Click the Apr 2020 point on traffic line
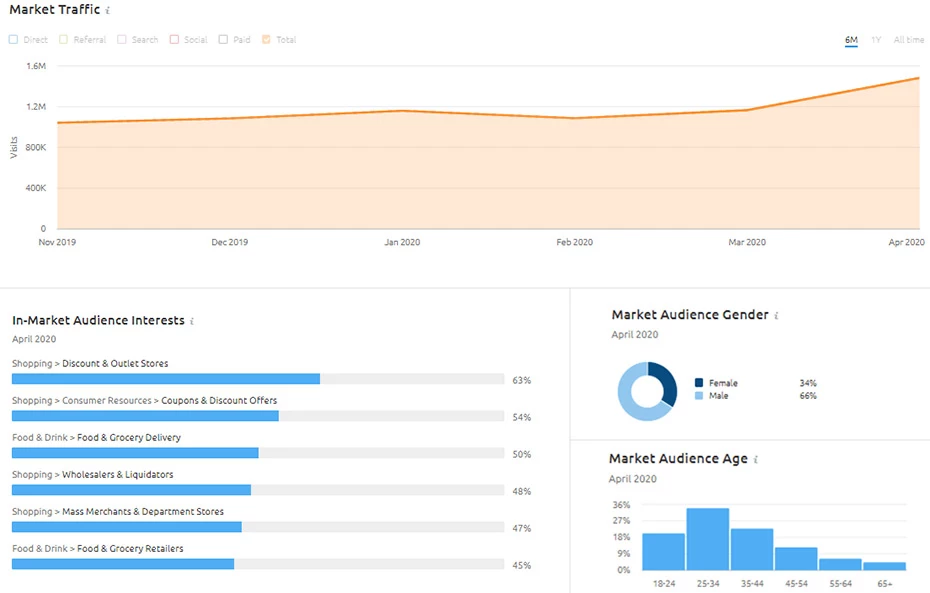Screen dimensions: 930x593 [919, 78]
